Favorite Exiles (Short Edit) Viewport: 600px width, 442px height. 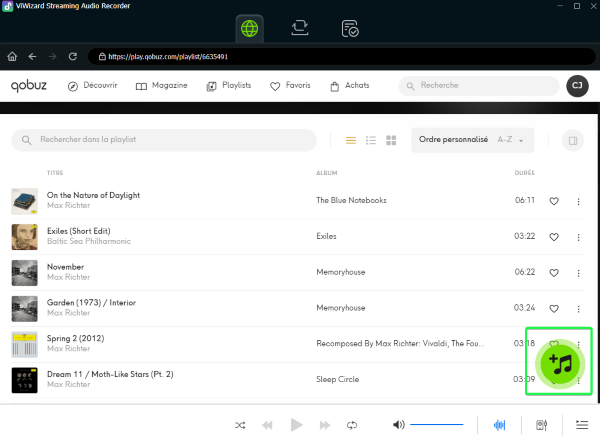coord(554,237)
